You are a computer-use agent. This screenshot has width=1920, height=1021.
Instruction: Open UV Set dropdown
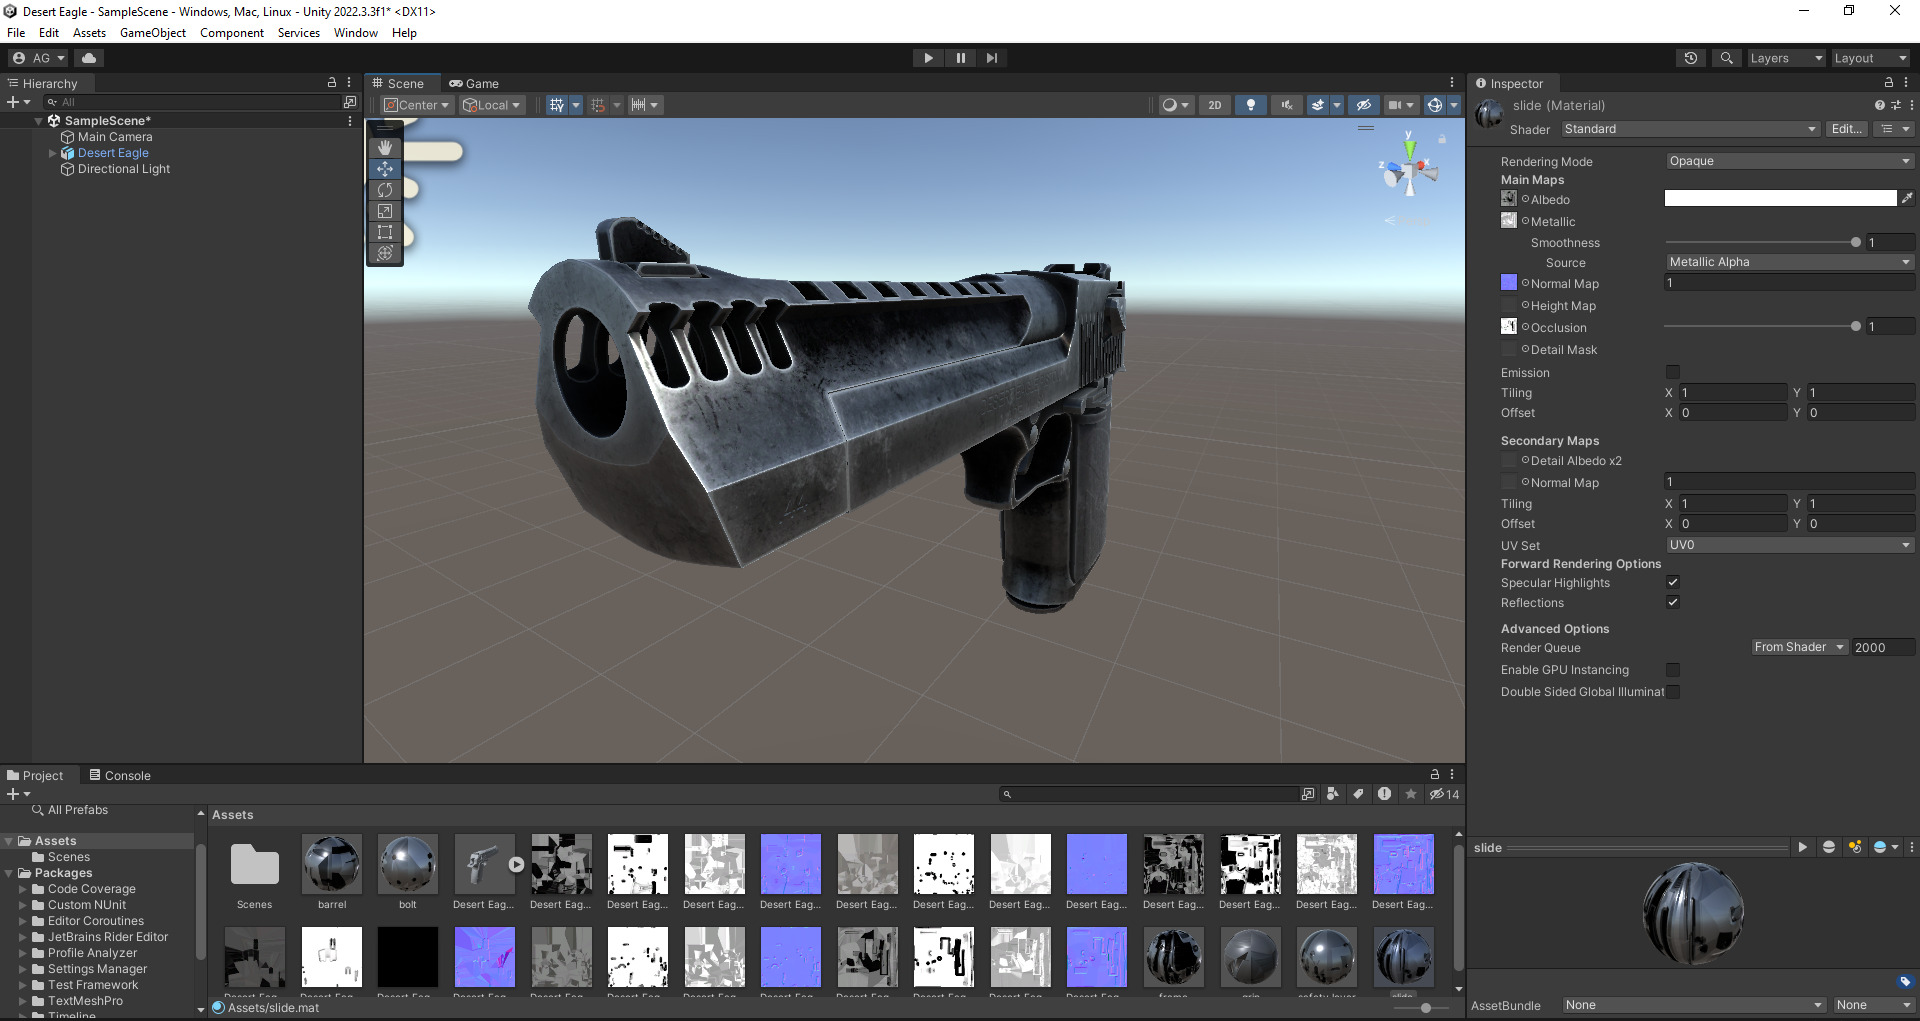pyautogui.click(x=1789, y=545)
